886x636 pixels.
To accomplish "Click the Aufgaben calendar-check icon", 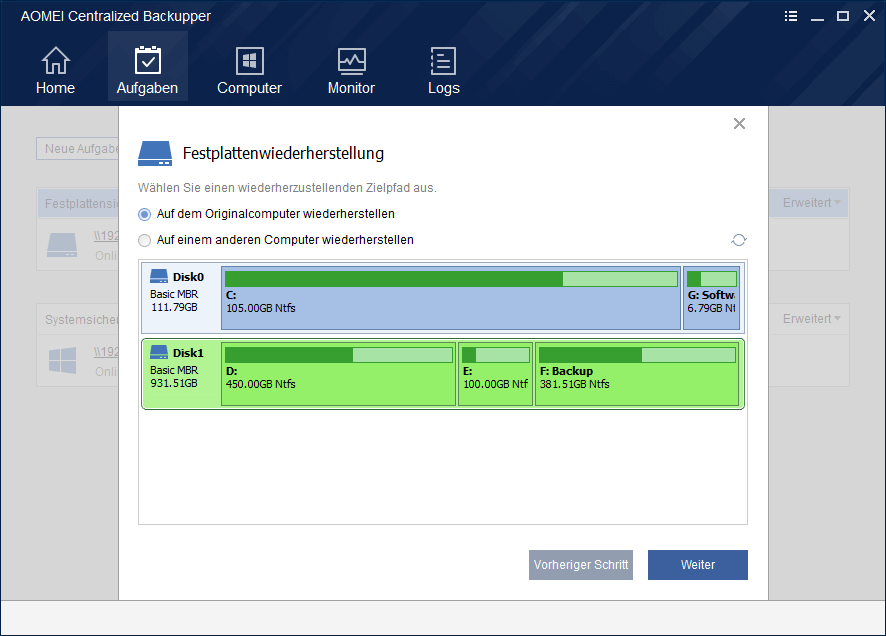I will pyautogui.click(x=147, y=60).
